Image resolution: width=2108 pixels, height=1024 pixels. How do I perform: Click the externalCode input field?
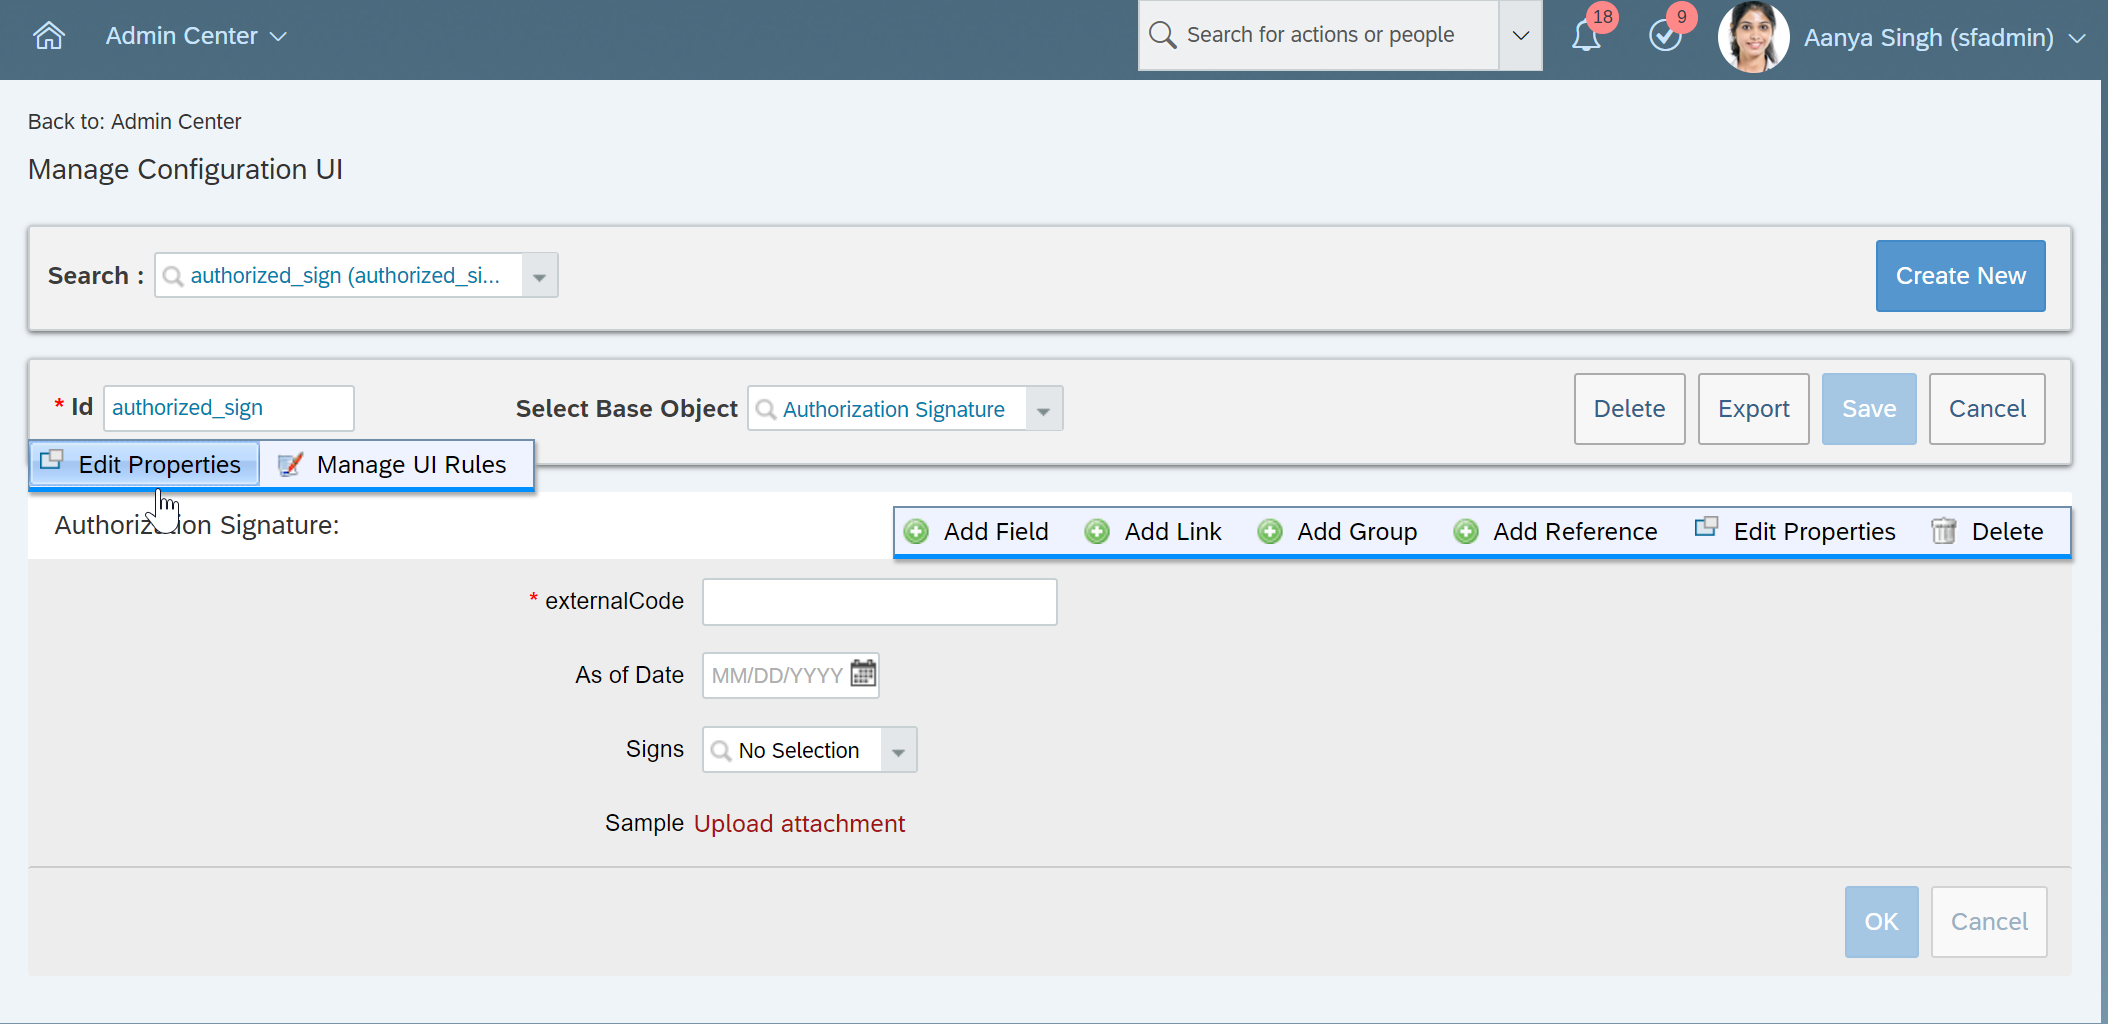coord(879,602)
